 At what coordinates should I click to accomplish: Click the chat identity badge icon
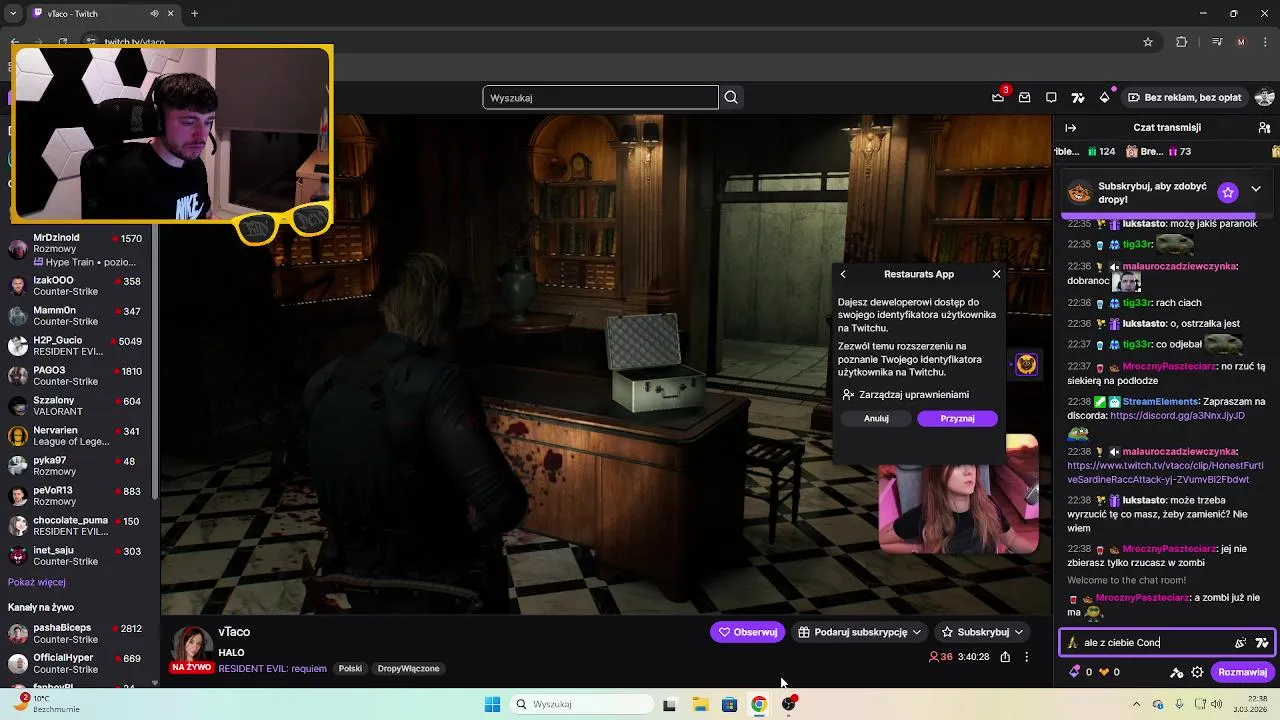(x=1072, y=643)
